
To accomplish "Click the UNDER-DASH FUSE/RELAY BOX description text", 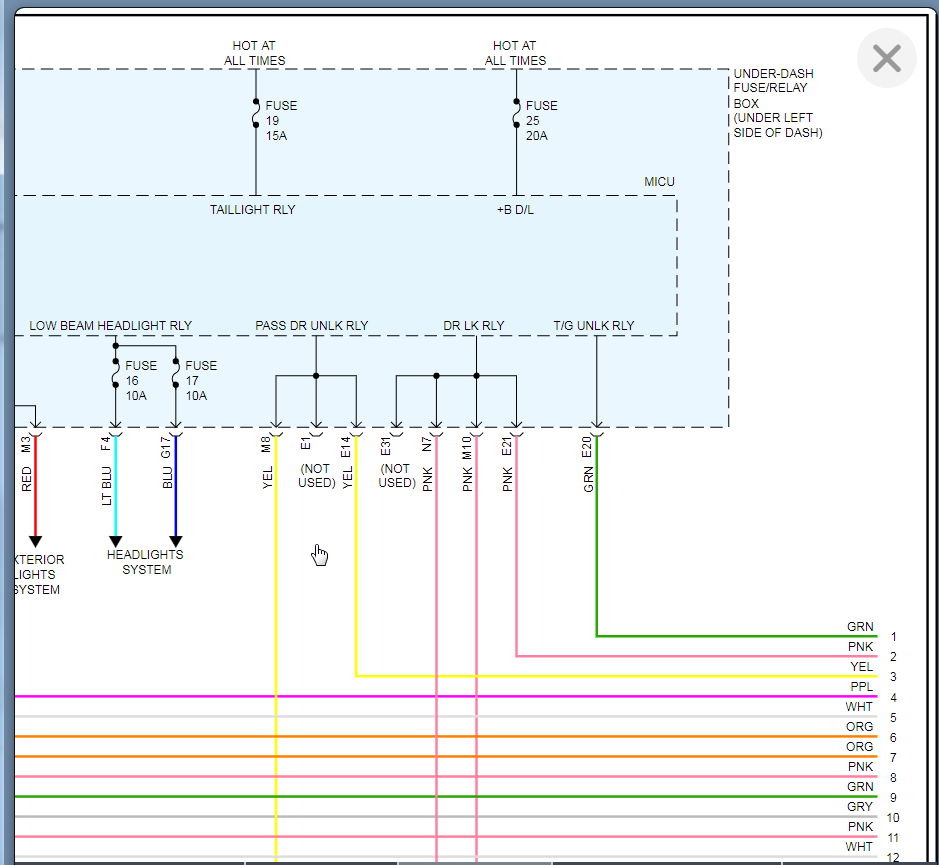I will [778, 103].
